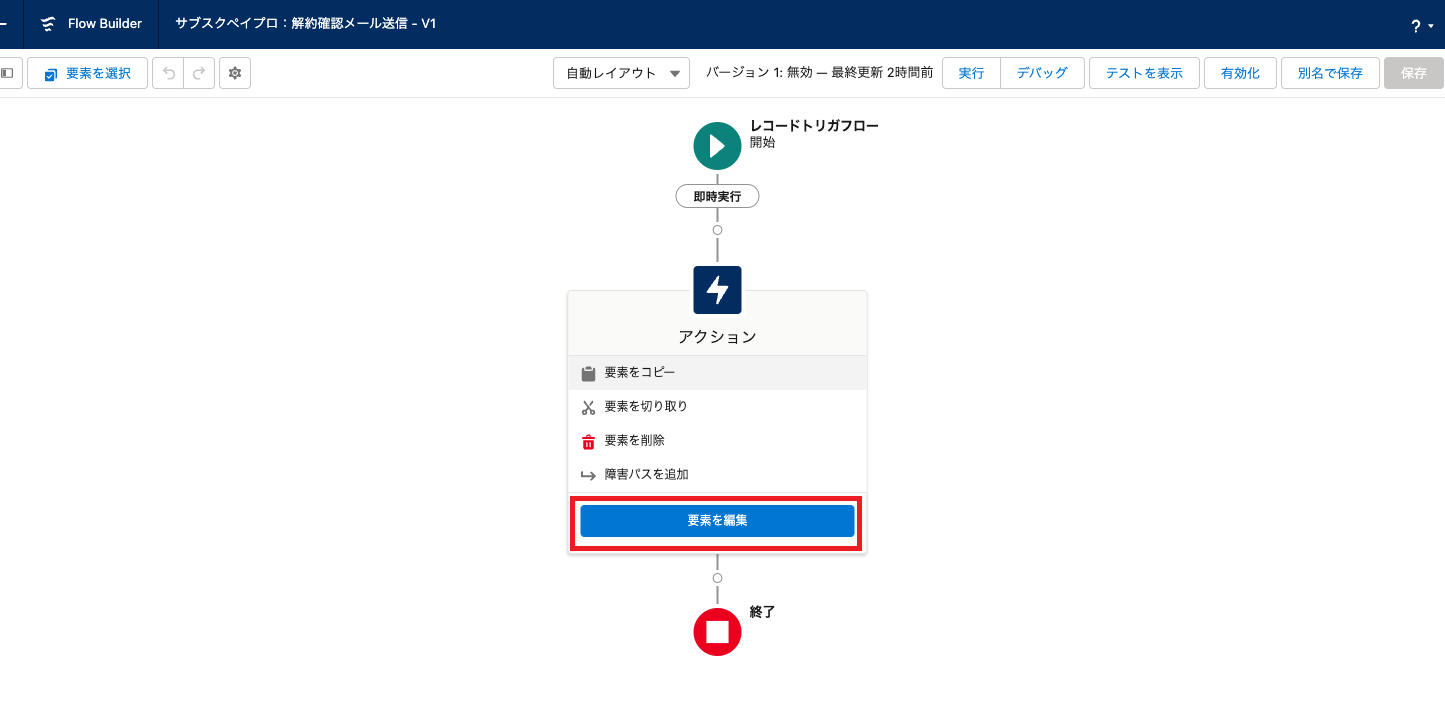Open flow settings gear icon
1445x707 pixels.
coord(235,73)
